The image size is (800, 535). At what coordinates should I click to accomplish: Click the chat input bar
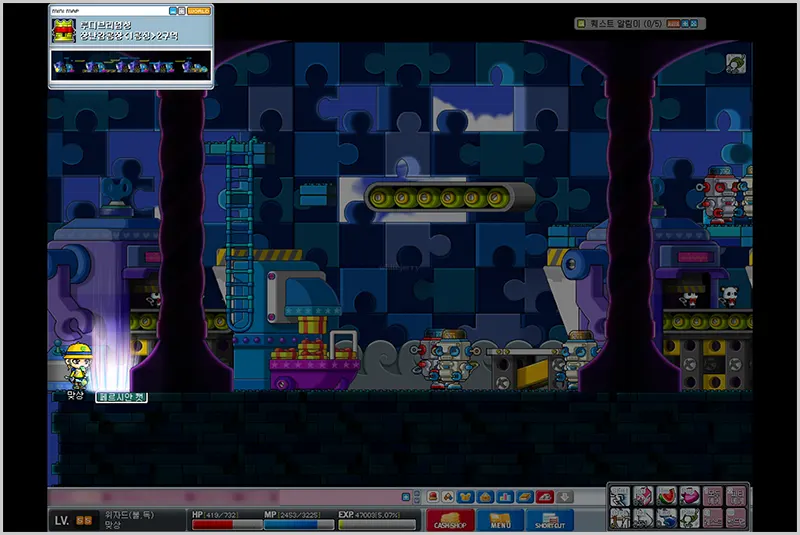coord(223,497)
